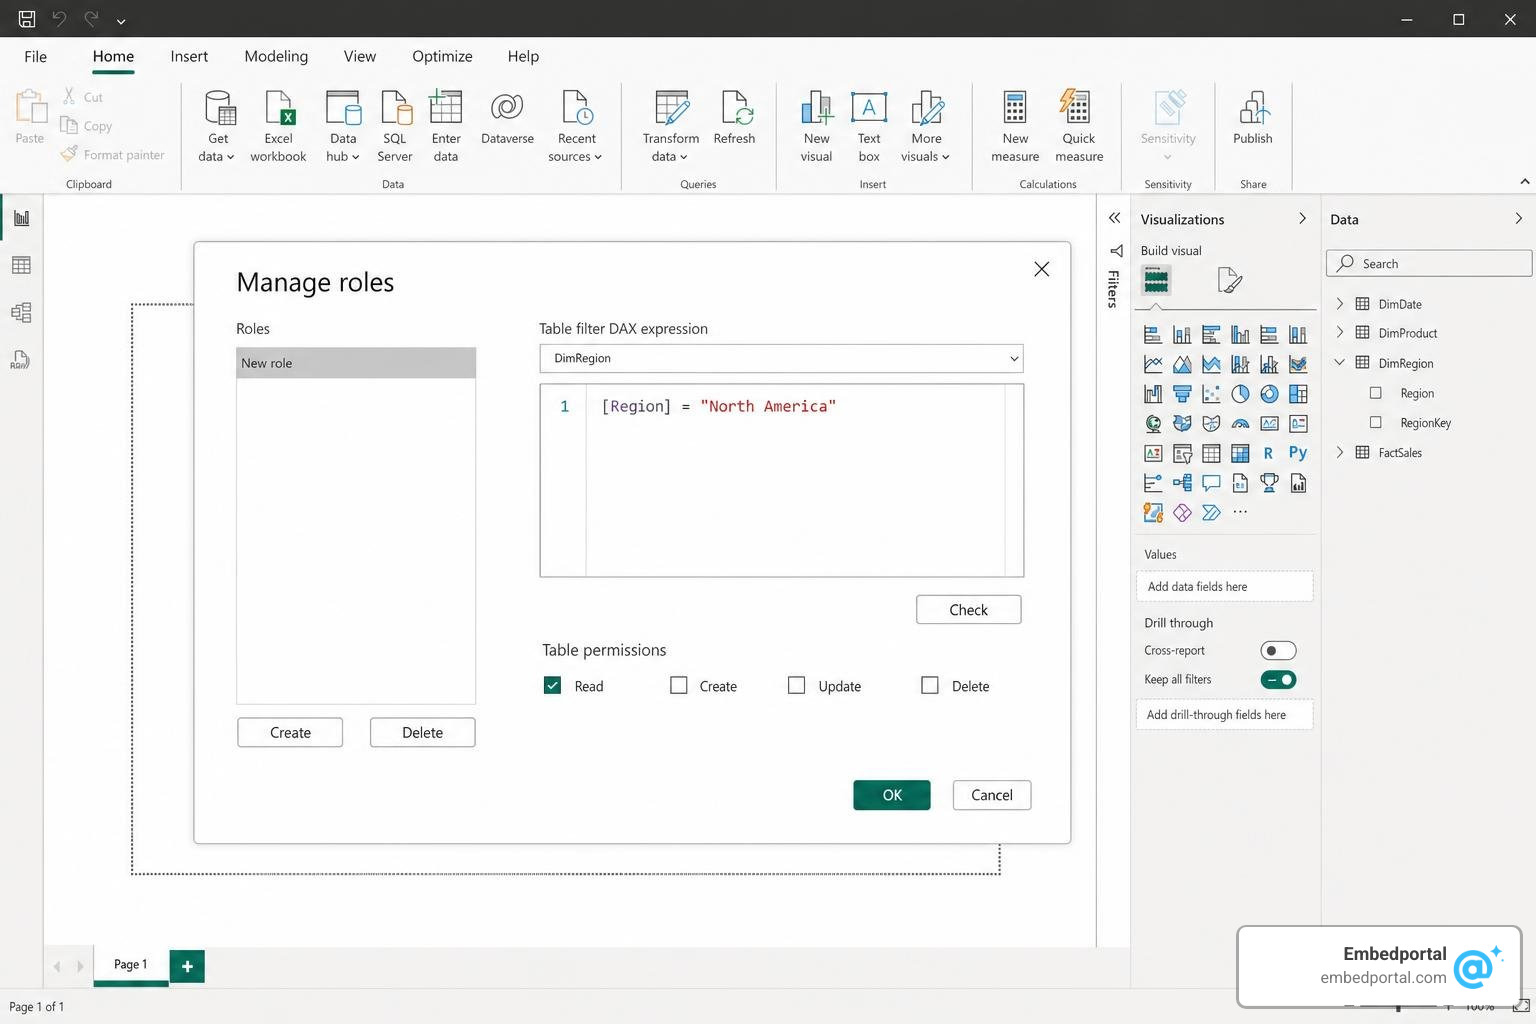This screenshot has width=1536, height=1024.
Task: Check the Update table permission
Action: (x=796, y=685)
